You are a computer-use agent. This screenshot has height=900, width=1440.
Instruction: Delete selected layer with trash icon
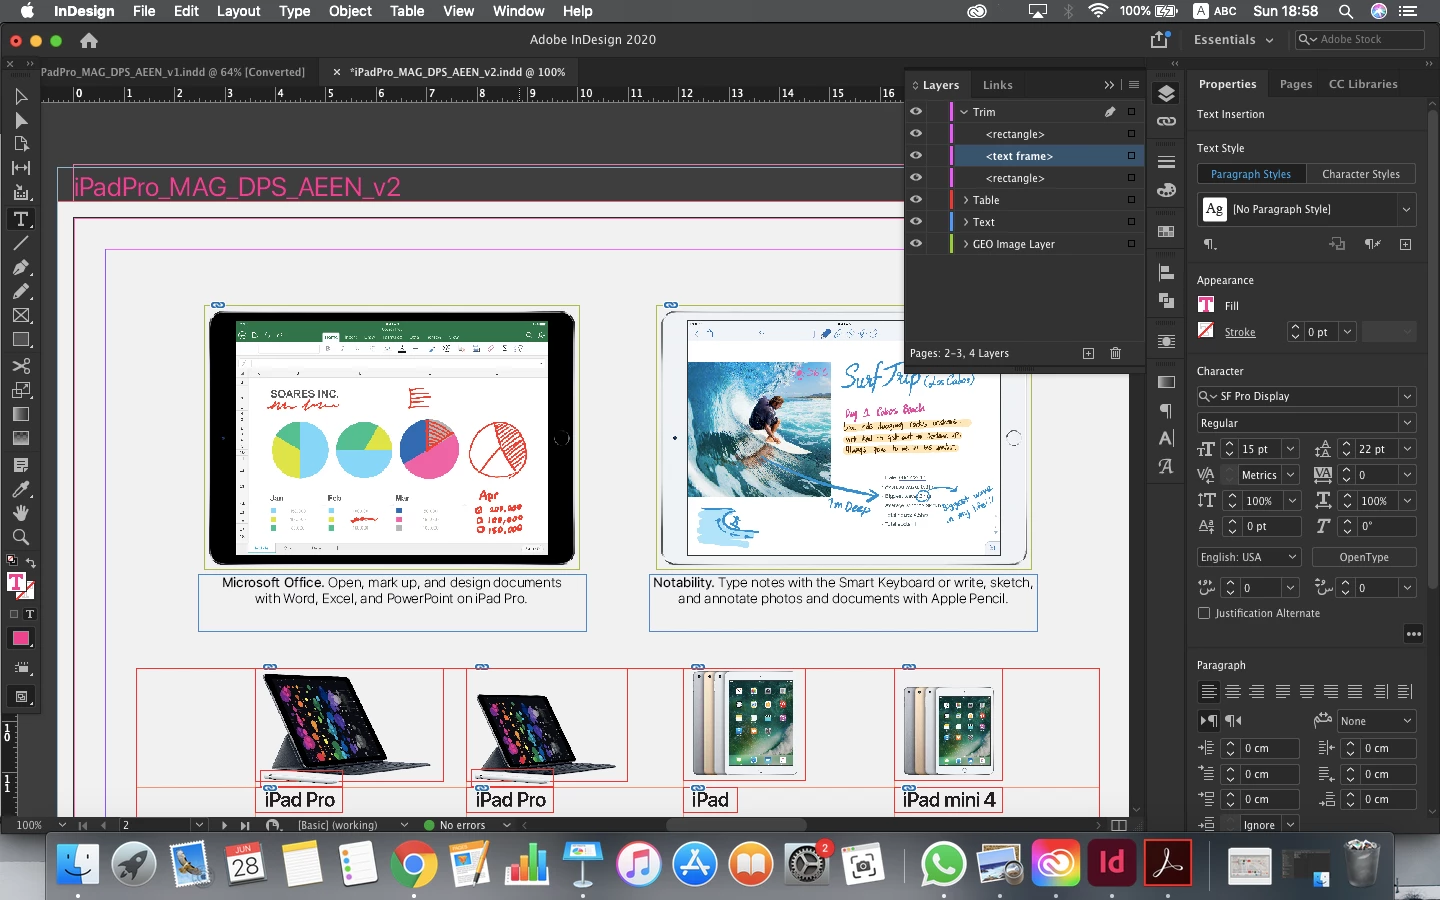click(x=1115, y=353)
